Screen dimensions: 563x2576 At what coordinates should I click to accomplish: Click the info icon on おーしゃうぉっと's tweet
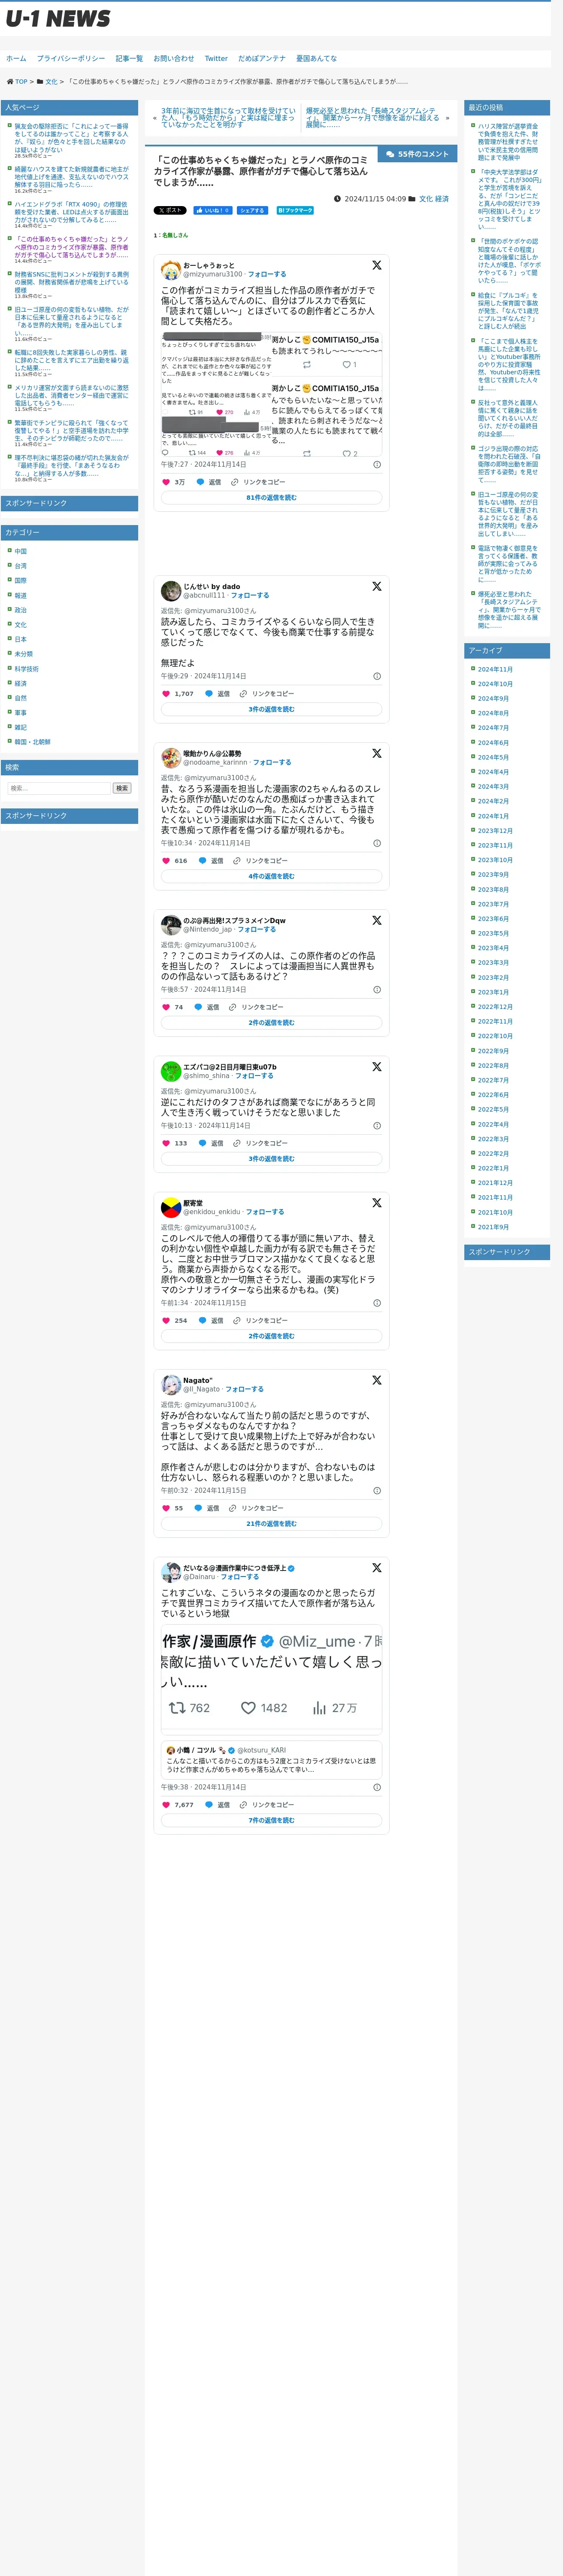click(x=377, y=464)
